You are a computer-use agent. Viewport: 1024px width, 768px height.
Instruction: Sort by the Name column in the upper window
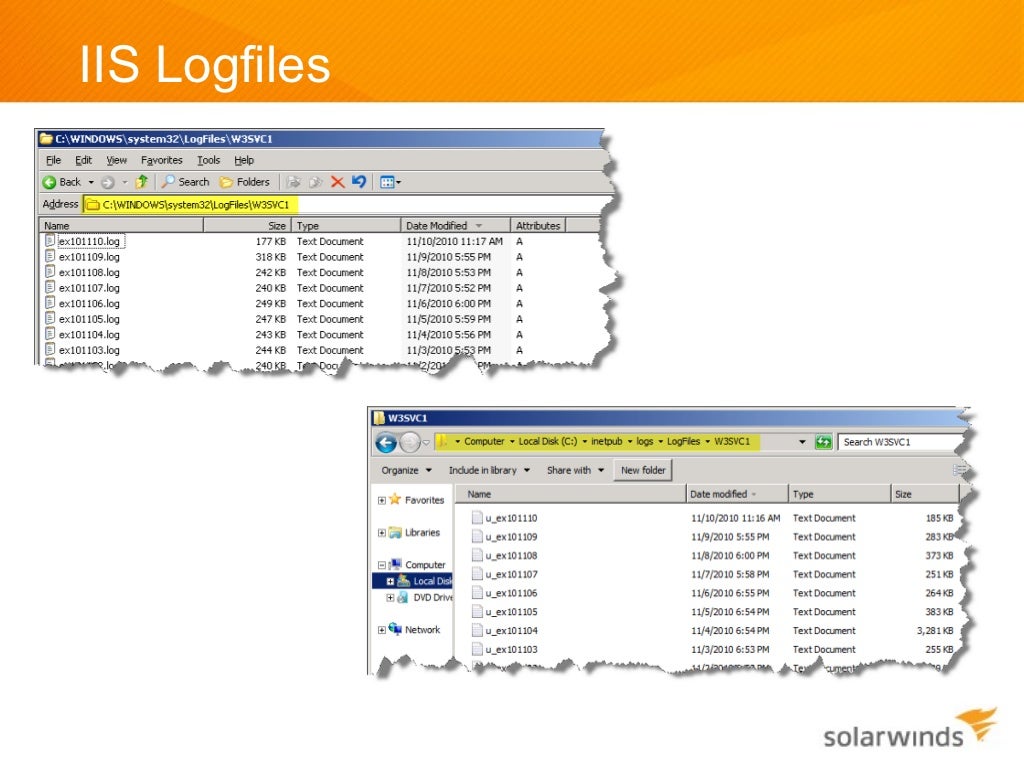tap(121, 225)
